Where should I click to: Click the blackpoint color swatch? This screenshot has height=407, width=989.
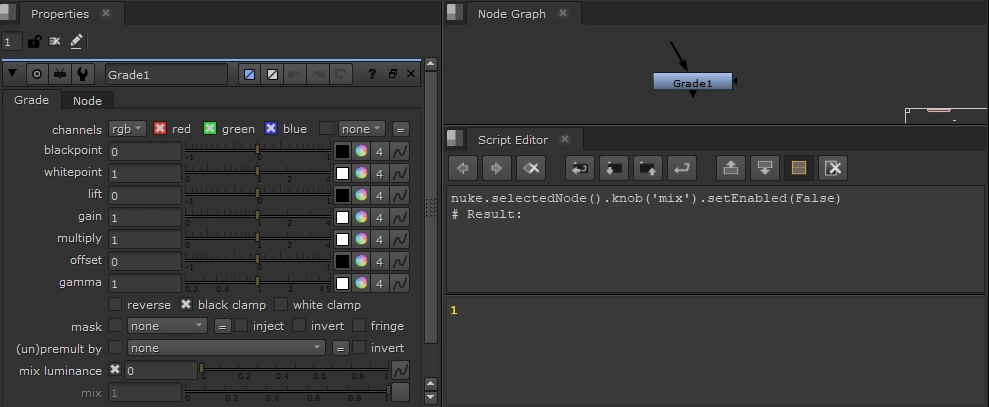click(x=342, y=151)
